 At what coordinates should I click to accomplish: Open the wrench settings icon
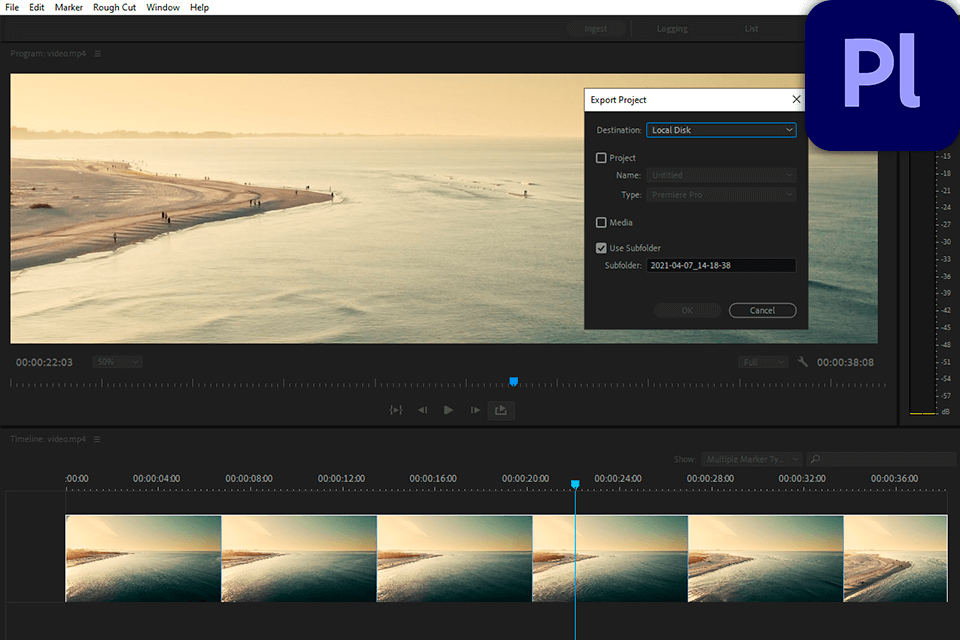click(x=802, y=362)
